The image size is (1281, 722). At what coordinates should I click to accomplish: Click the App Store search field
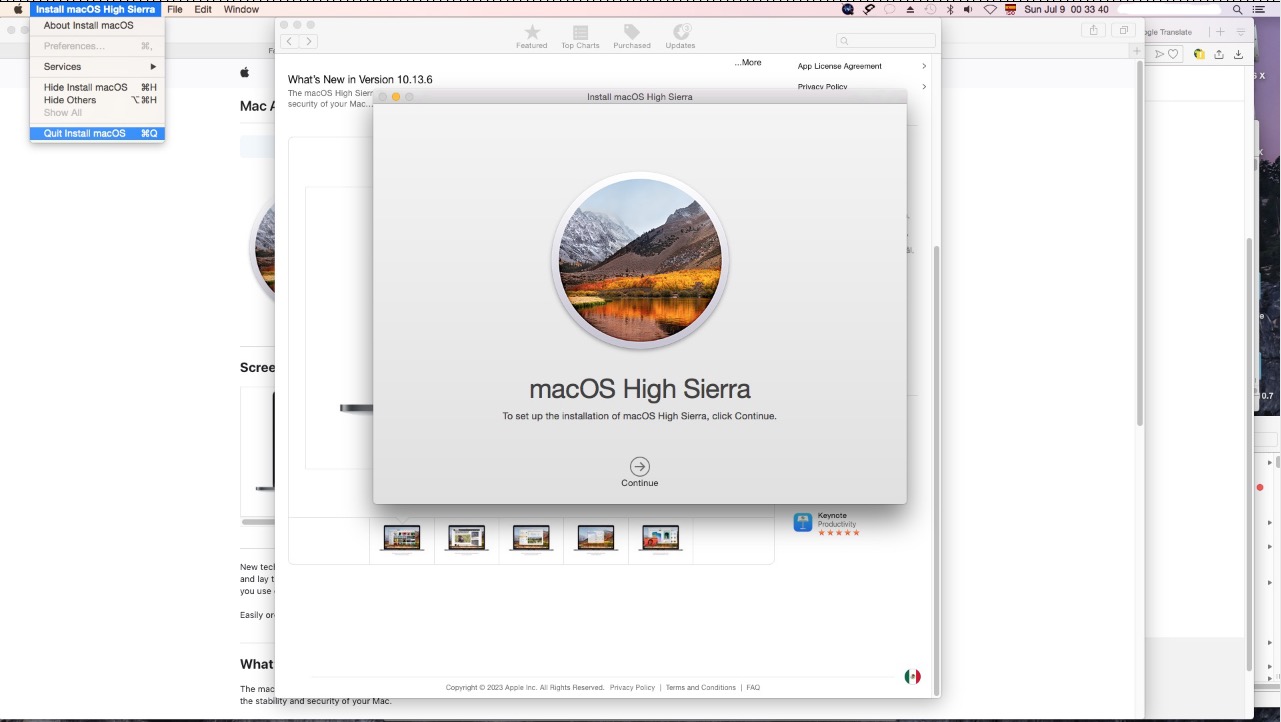click(x=886, y=41)
